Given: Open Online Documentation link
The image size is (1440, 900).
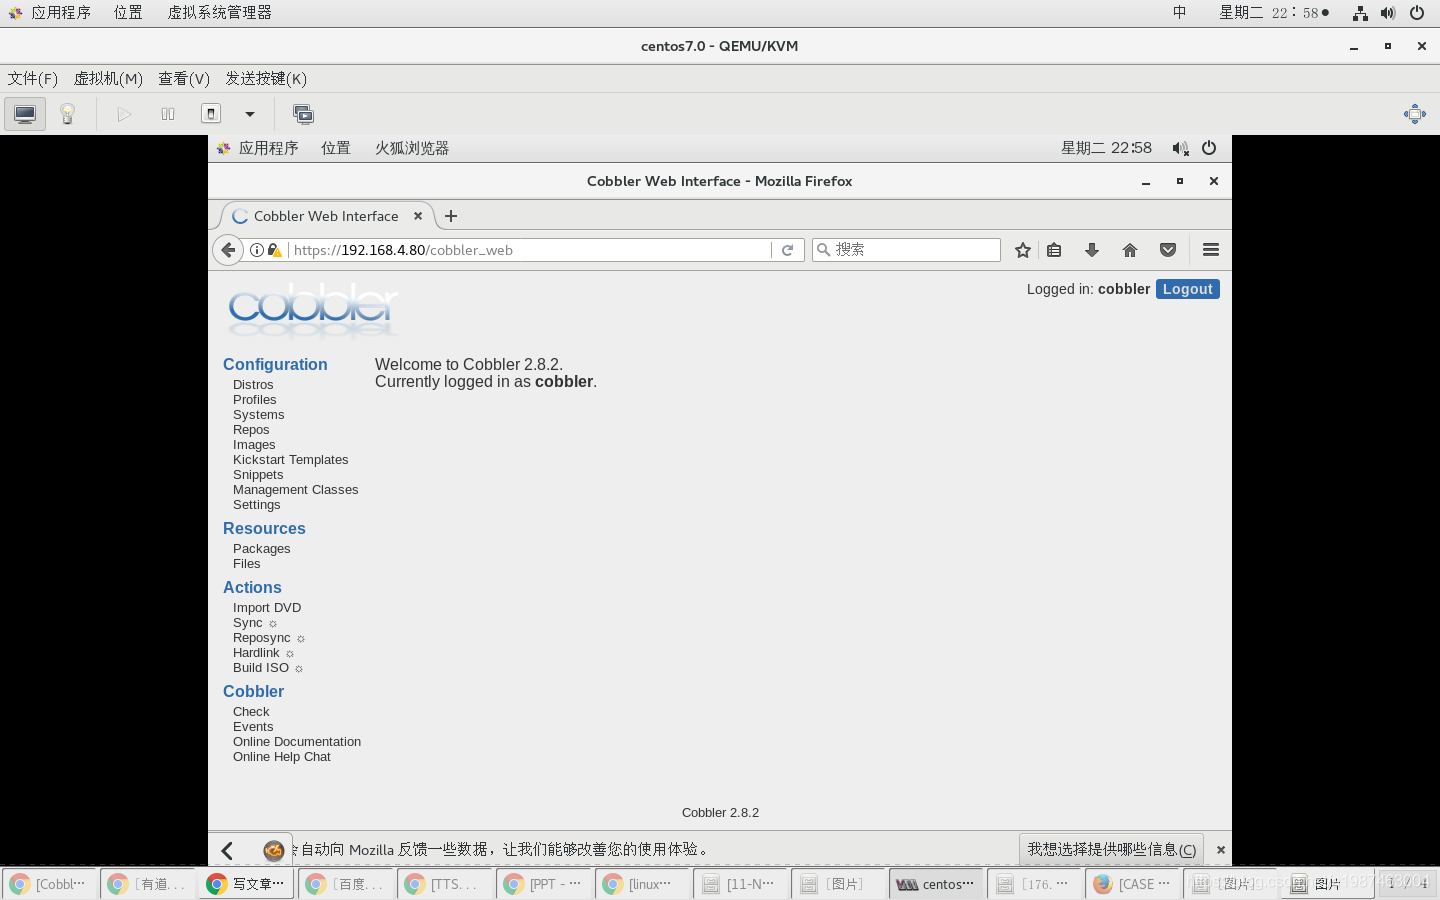Looking at the screenshot, I should (297, 742).
